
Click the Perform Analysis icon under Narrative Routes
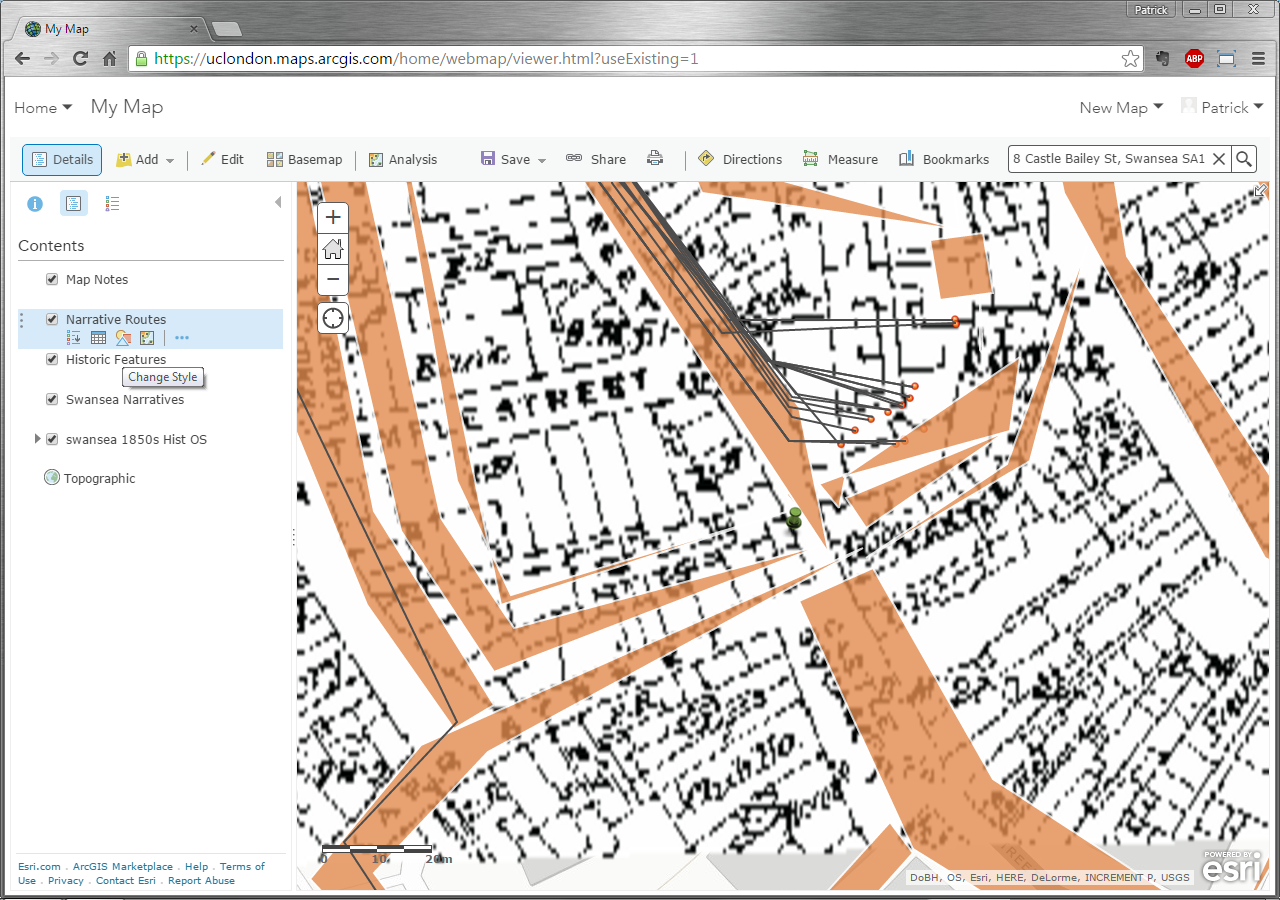[147, 338]
